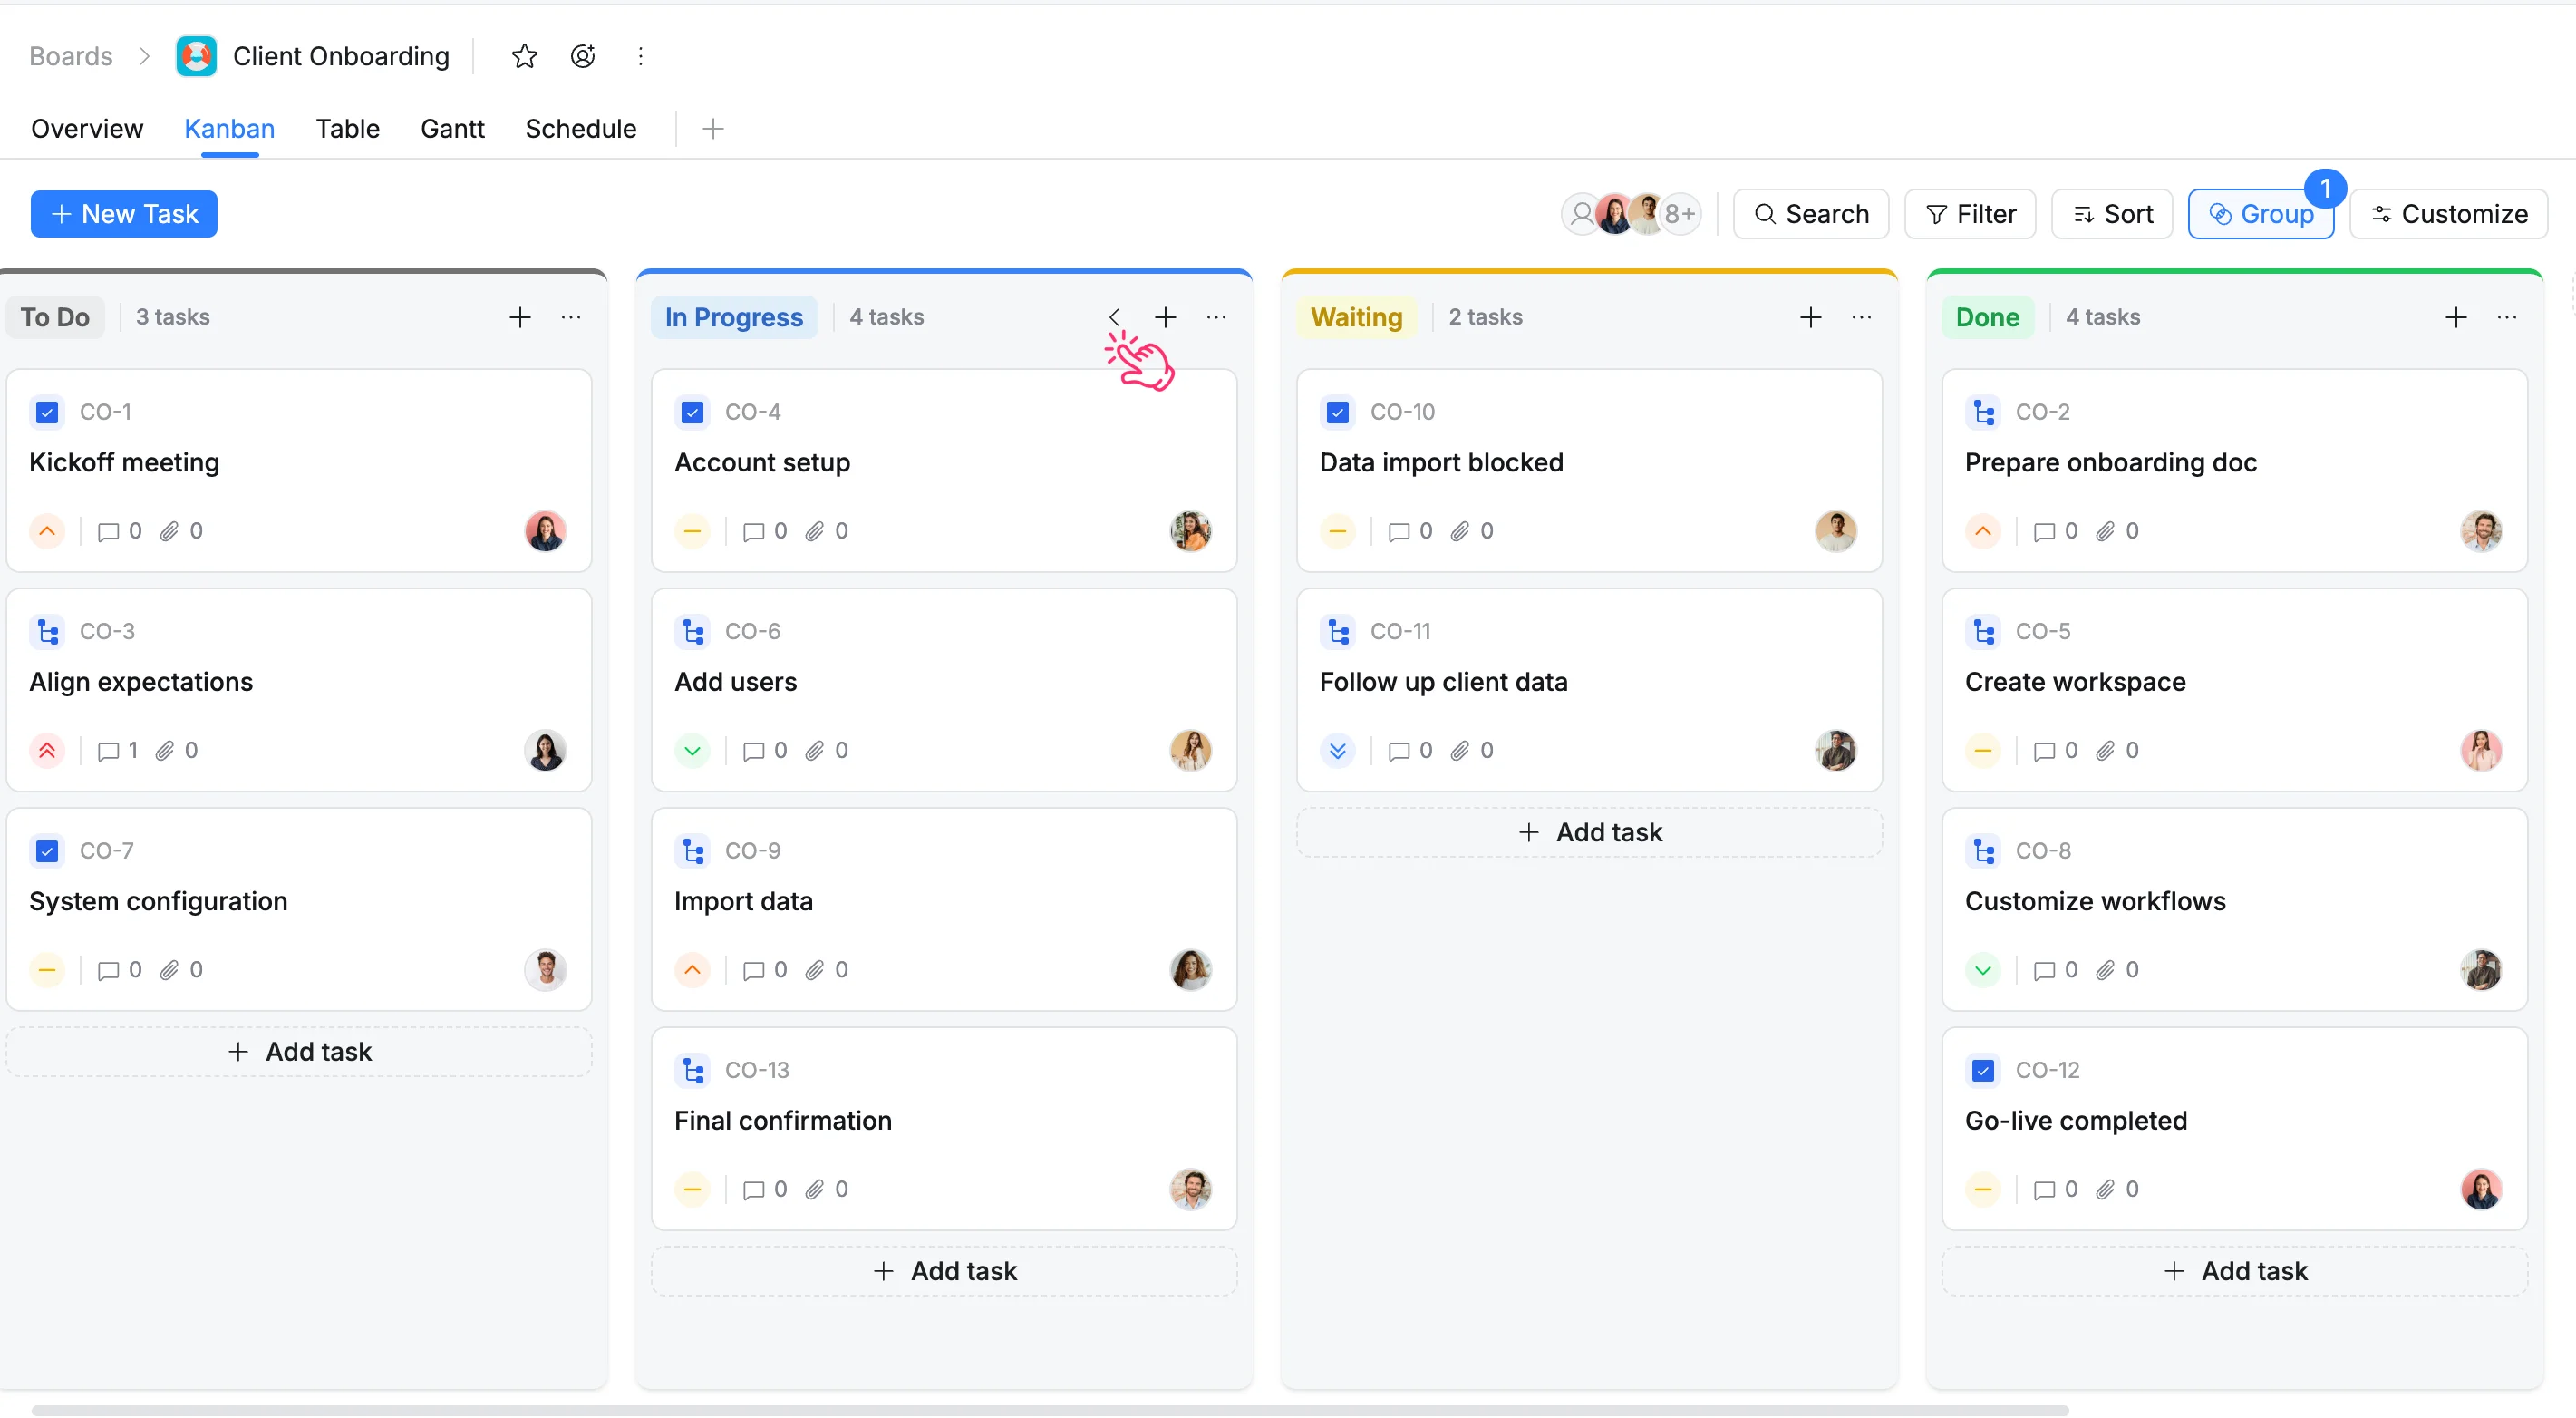Toggle the checkbox on CO-10 Data import blocked

coord(1338,412)
